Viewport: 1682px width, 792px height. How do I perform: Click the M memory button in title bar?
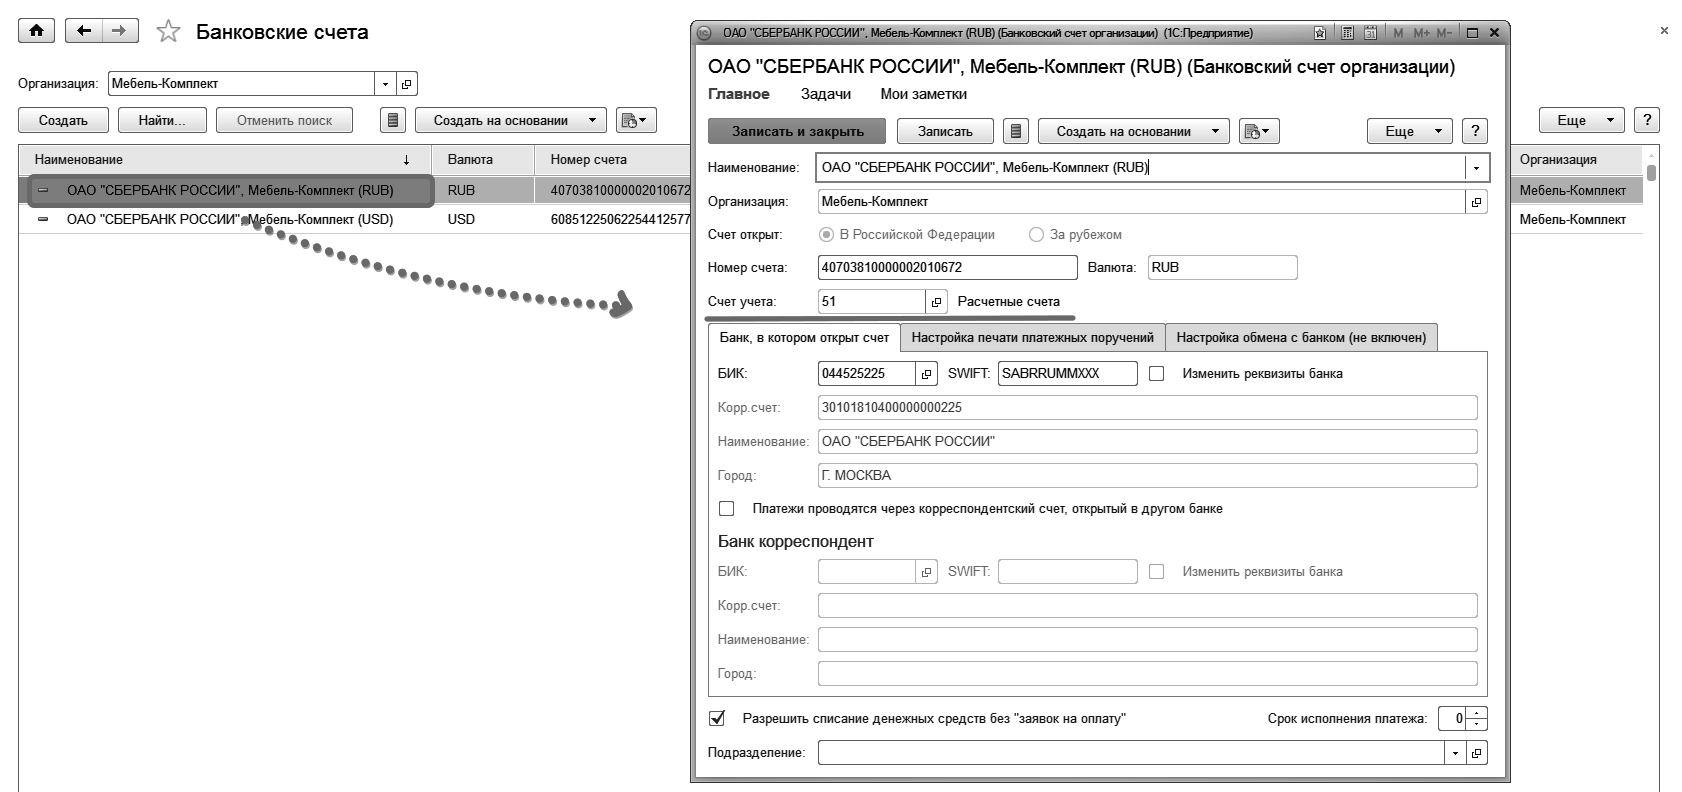pos(1398,33)
